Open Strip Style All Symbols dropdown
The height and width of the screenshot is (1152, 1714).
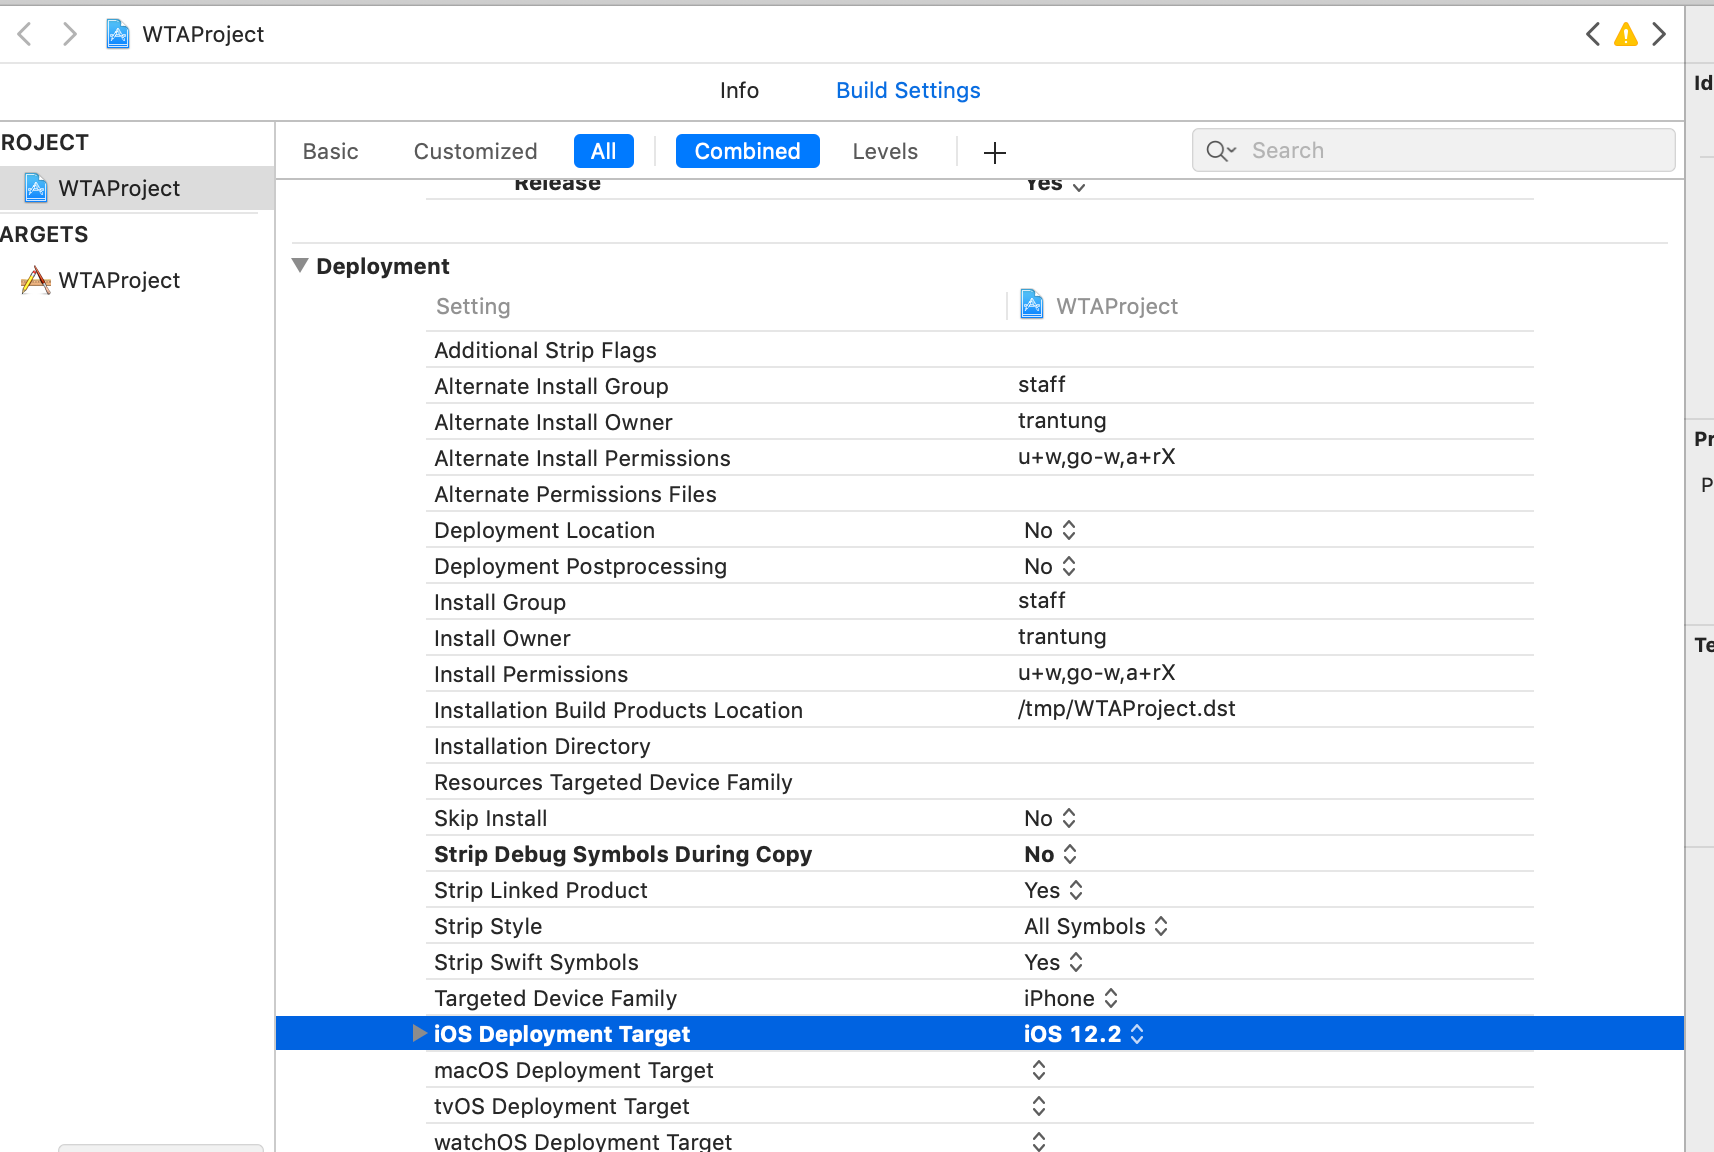coord(1096,926)
